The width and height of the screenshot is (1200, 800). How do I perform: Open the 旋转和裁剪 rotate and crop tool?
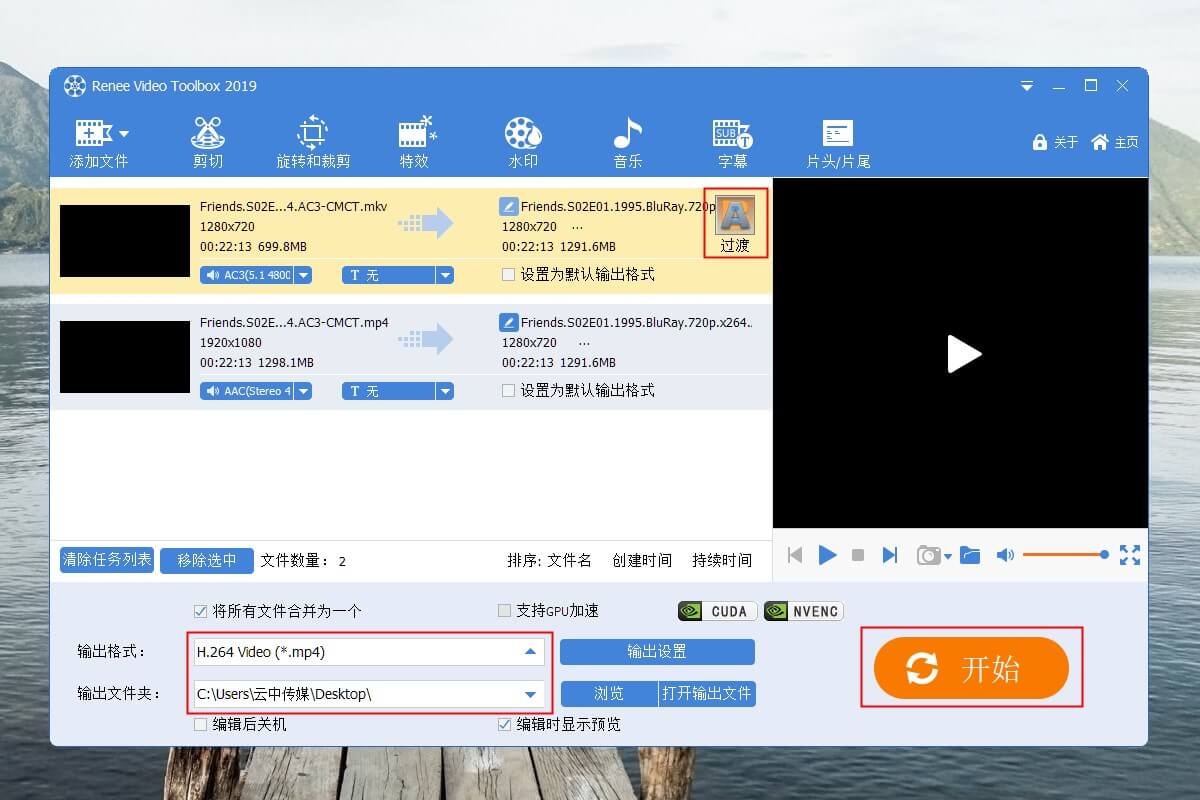point(313,144)
